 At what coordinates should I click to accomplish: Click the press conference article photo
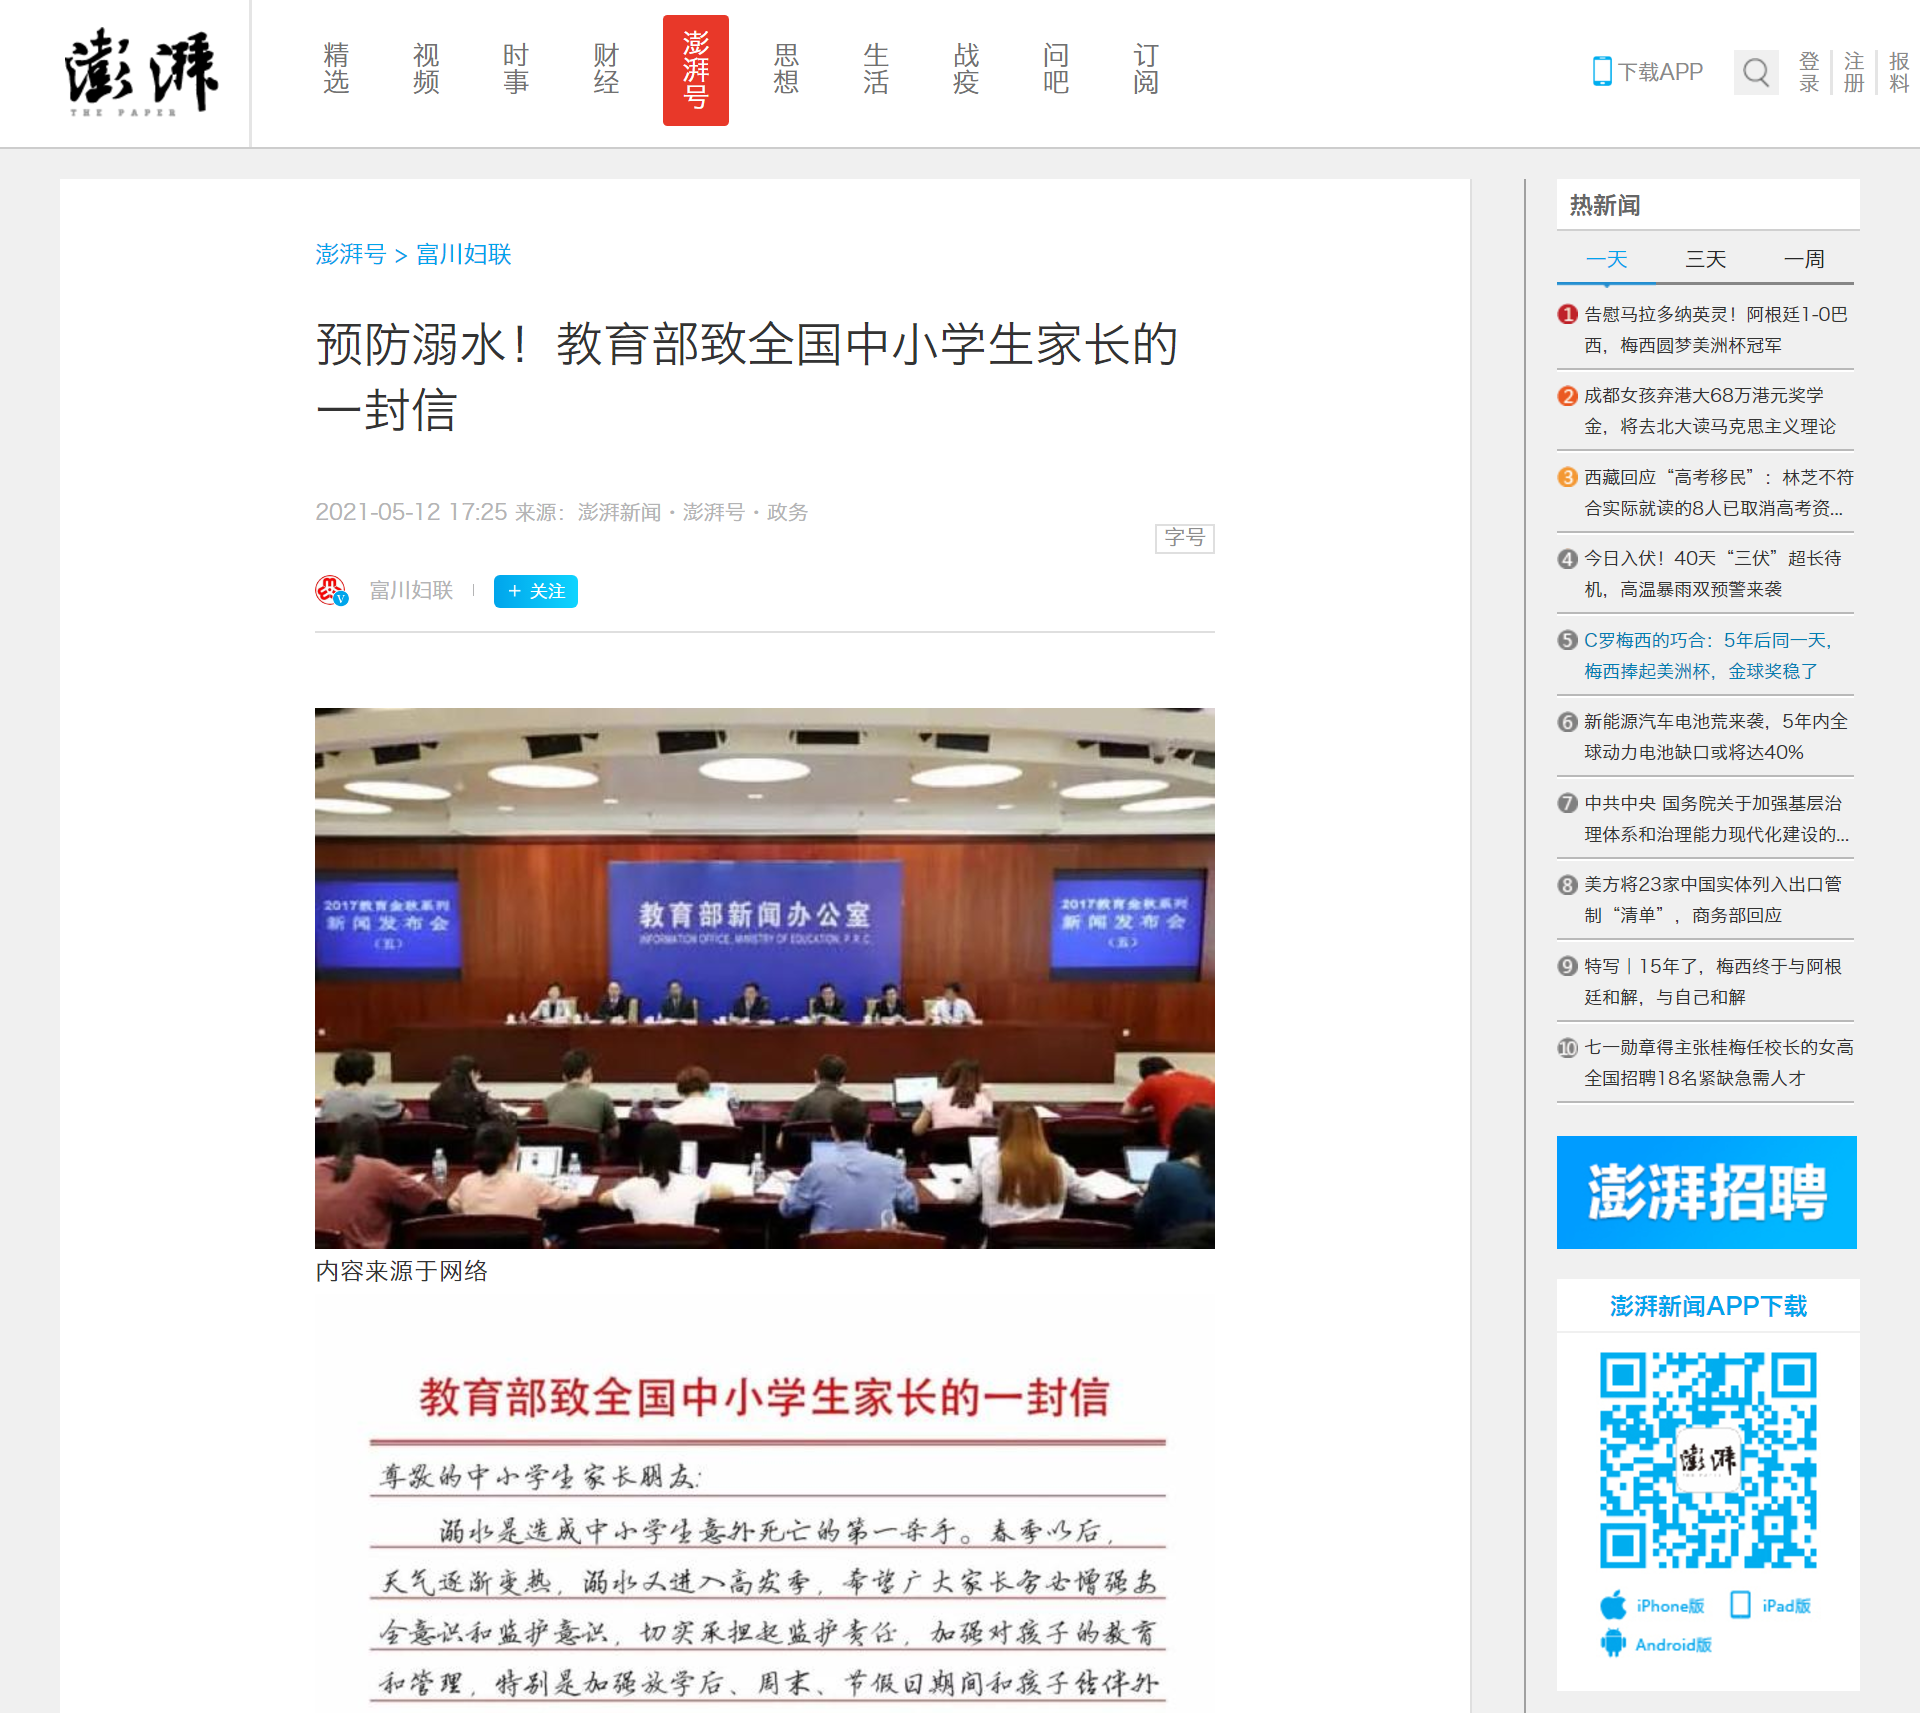tap(764, 977)
